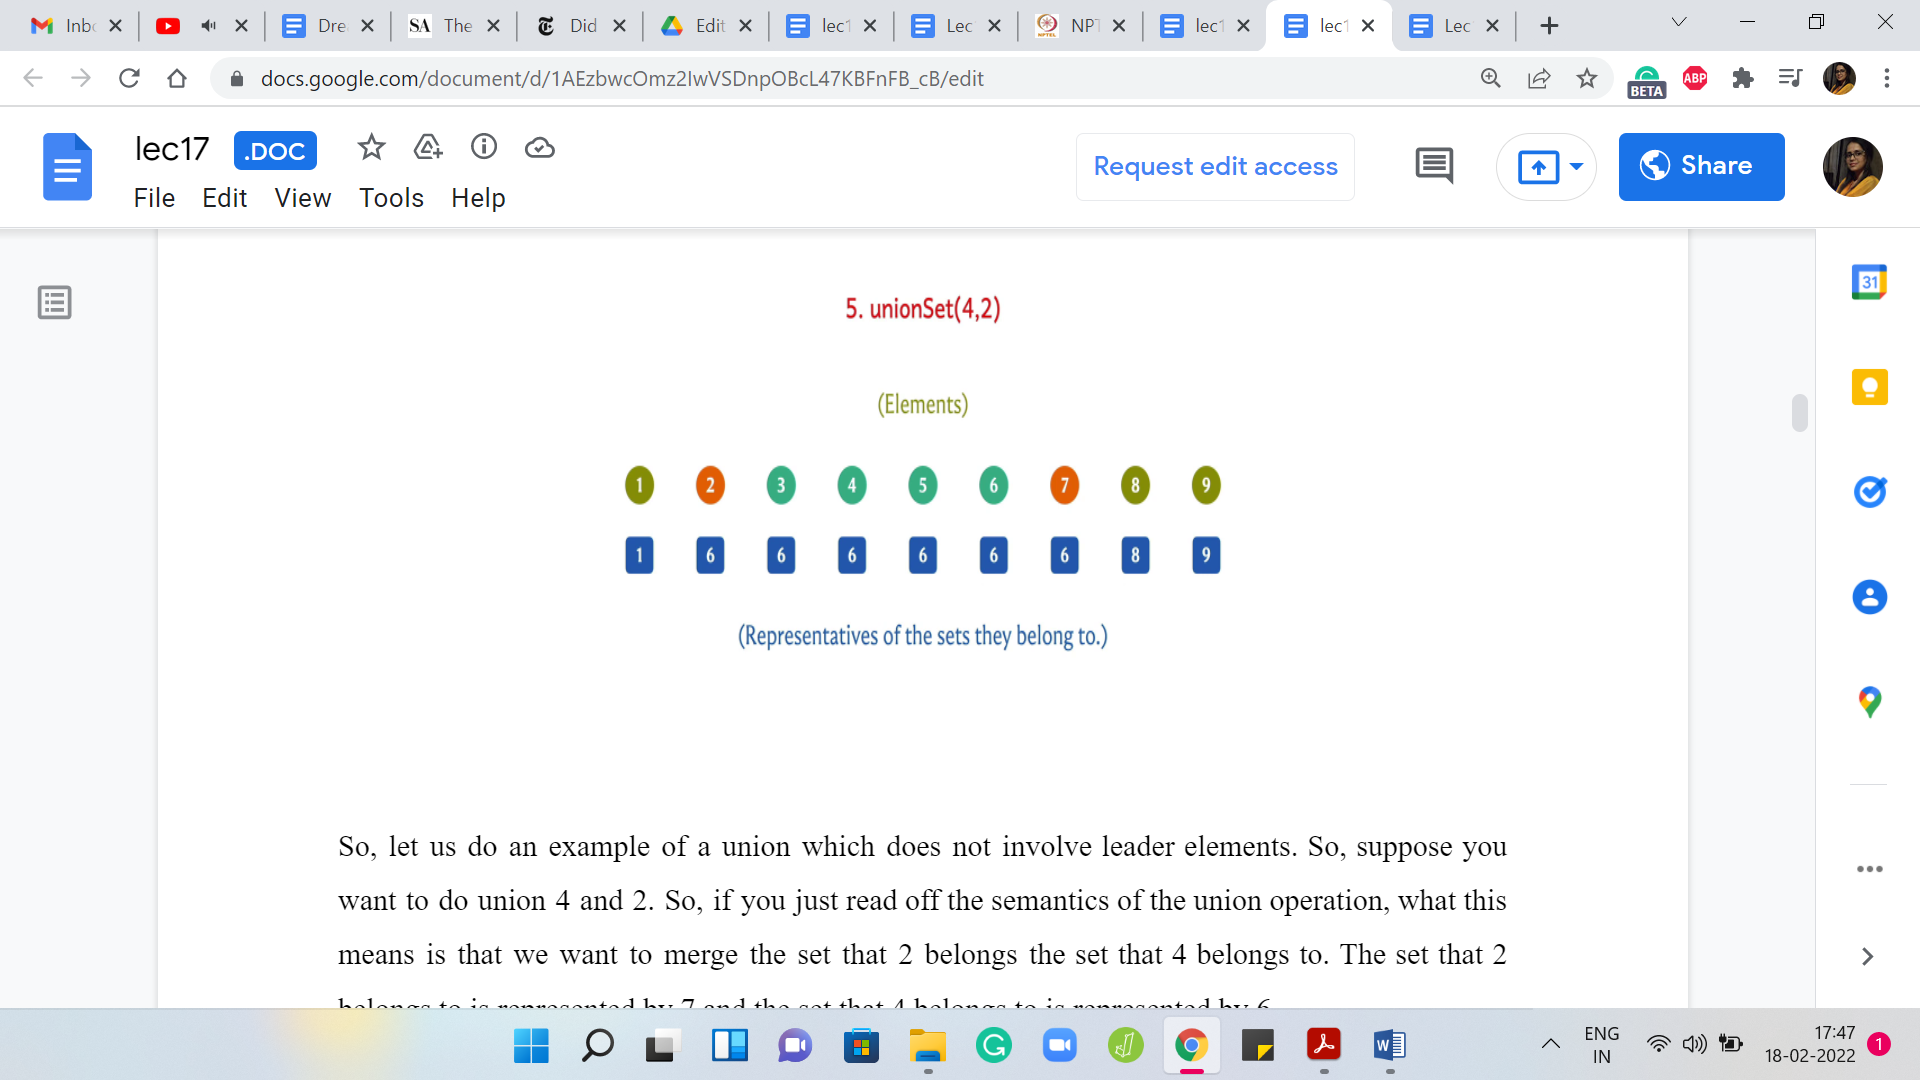Click the Add to Drive icon
This screenshot has height=1080, width=1920.
[x=428, y=148]
